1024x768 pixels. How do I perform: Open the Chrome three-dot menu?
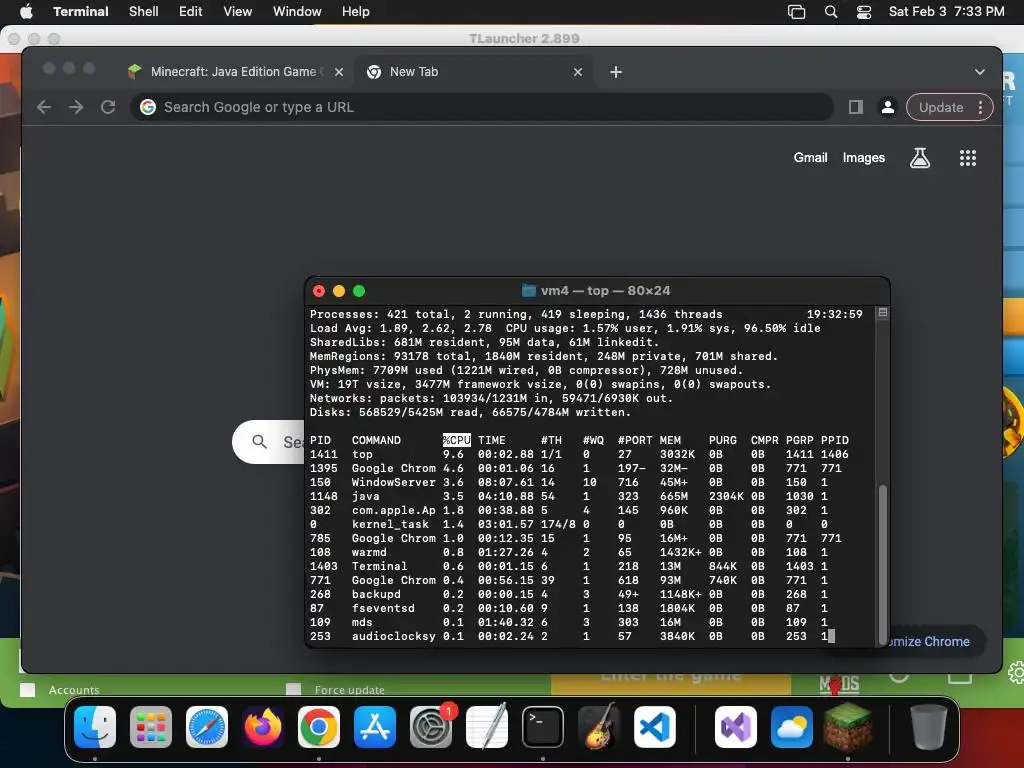coord(980,107)
